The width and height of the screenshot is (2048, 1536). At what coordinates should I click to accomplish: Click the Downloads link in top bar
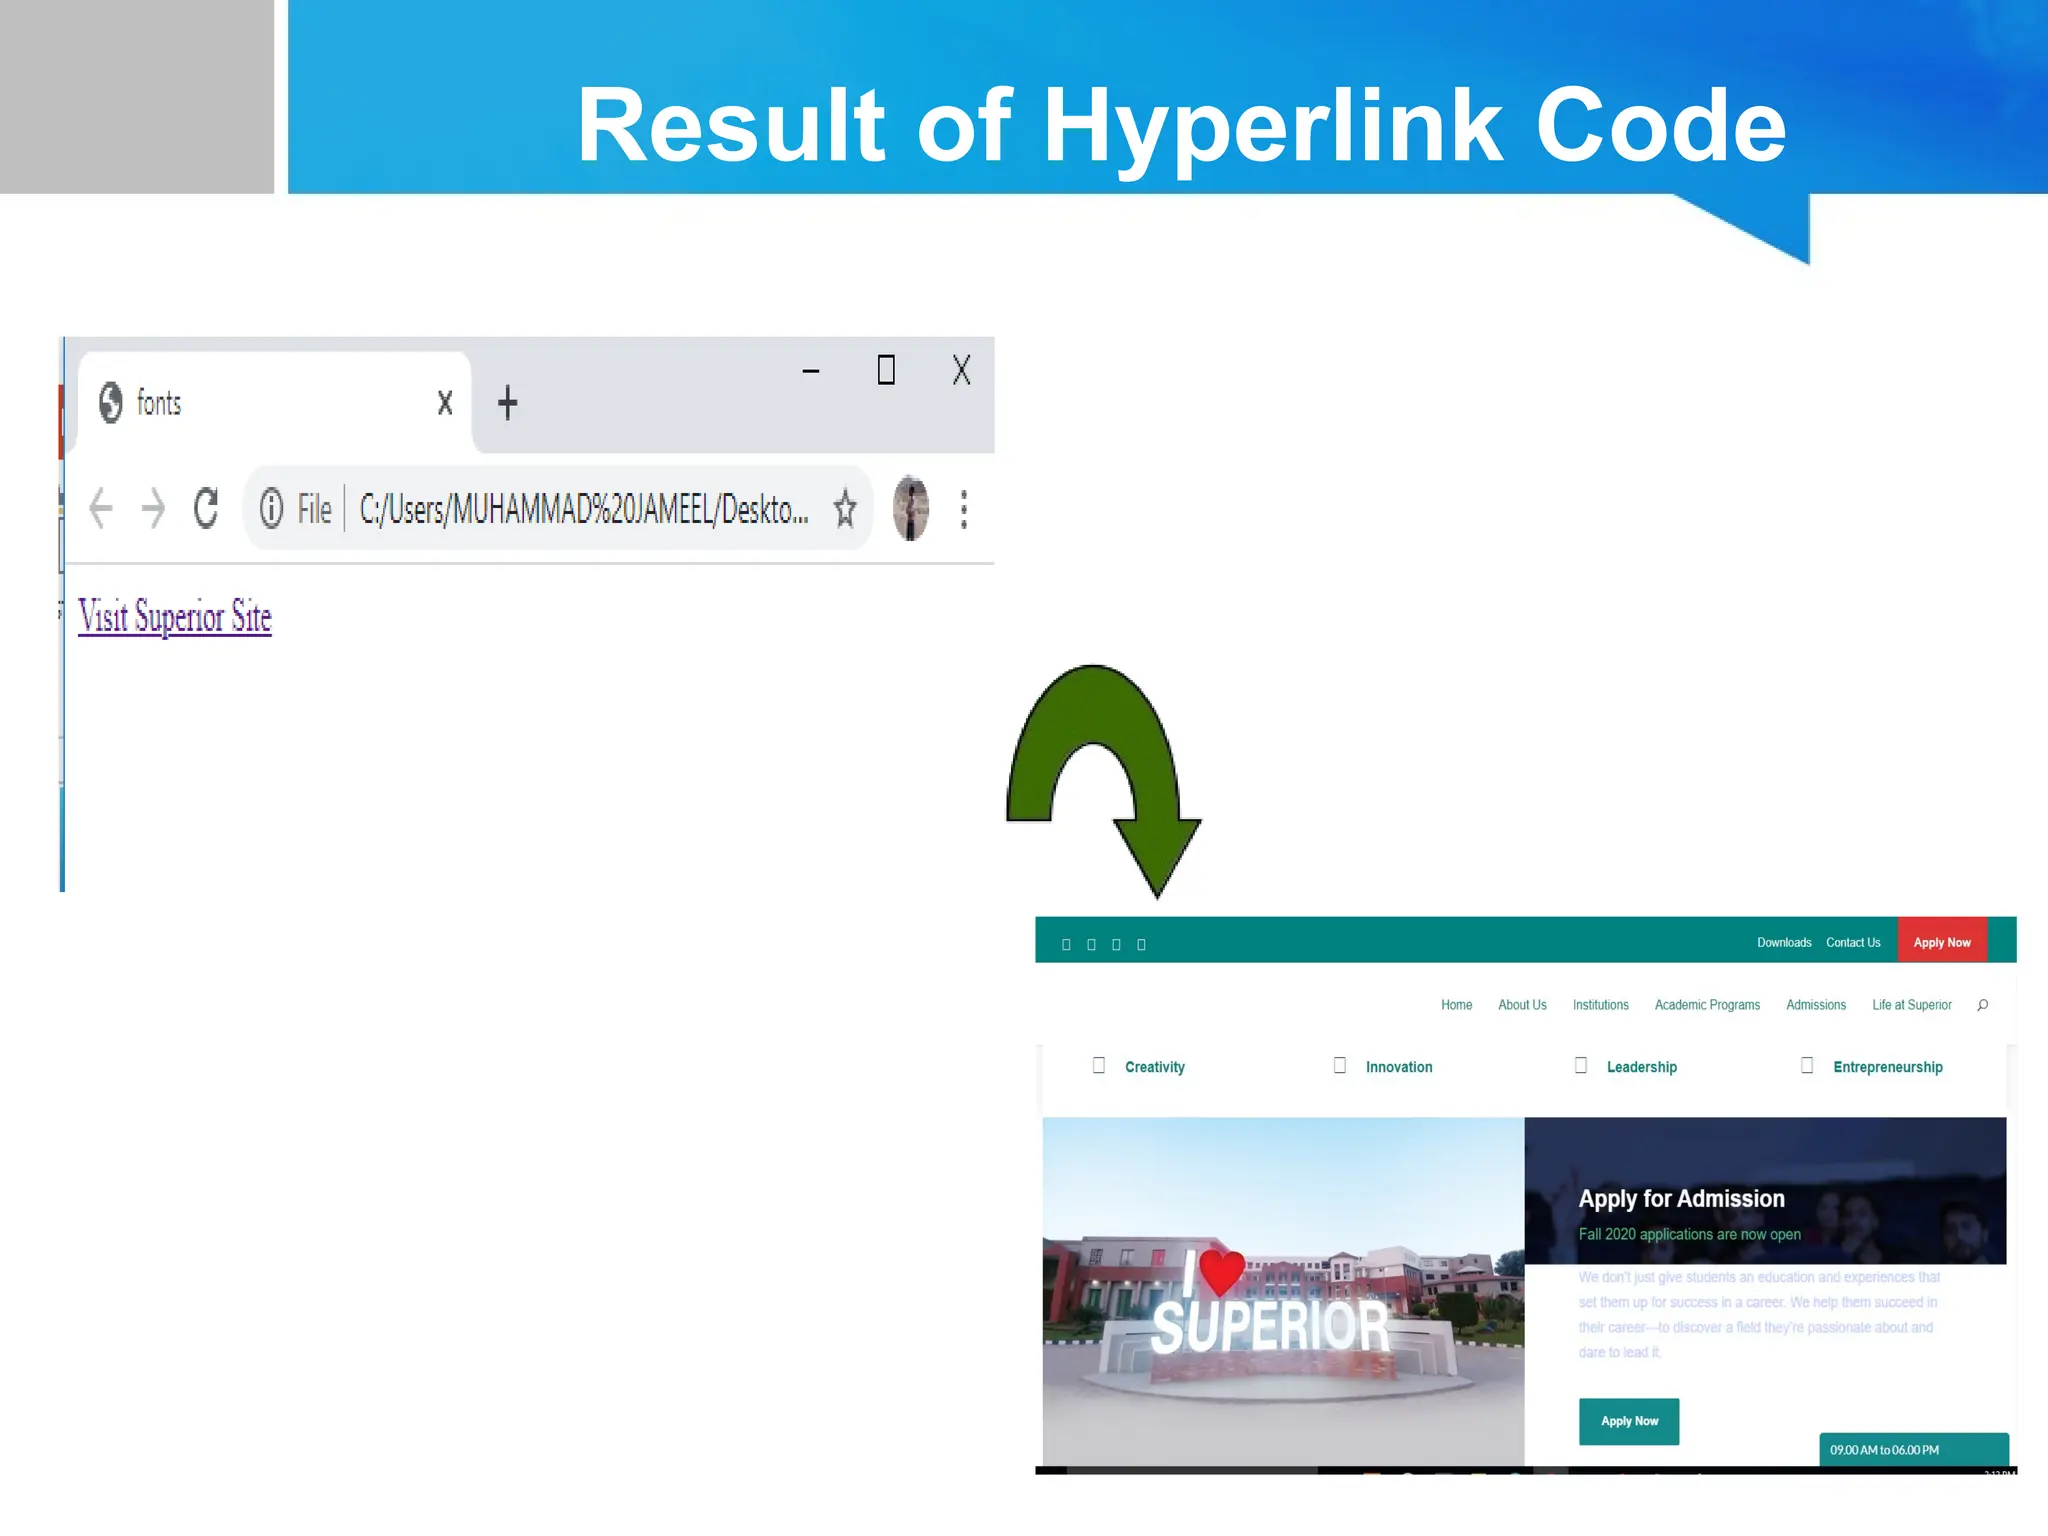[1784, 943]
